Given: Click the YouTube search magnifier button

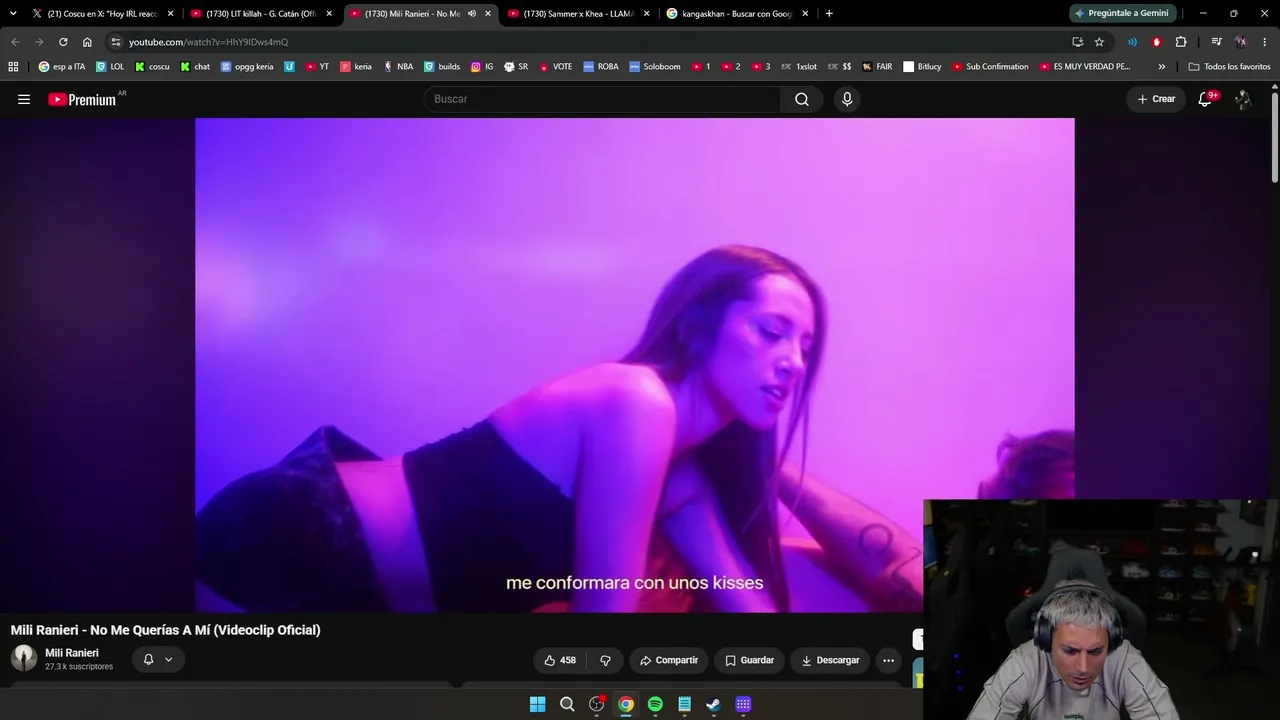Looking at the screenshot, I should point(802,99).
